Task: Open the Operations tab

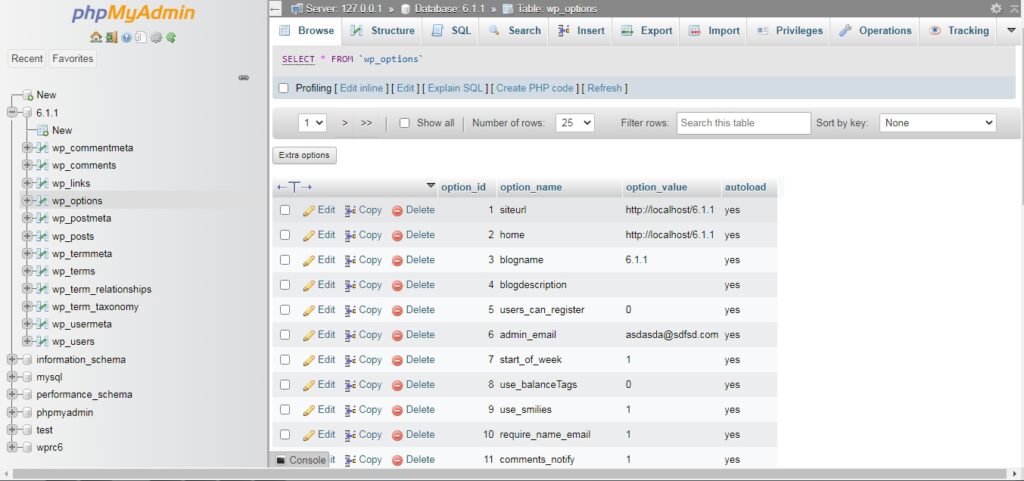Action: [874, 31]
